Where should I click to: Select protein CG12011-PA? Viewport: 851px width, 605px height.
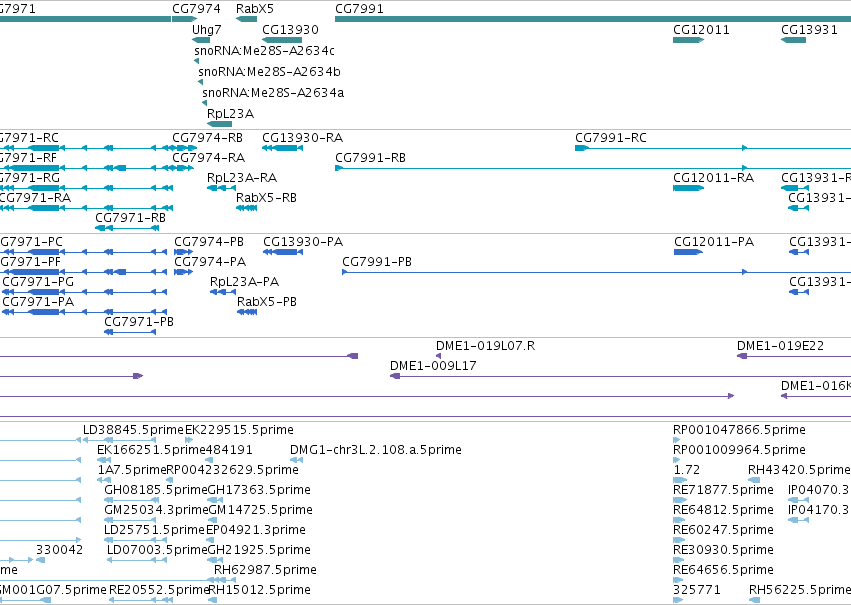click(x=714, y=242)
